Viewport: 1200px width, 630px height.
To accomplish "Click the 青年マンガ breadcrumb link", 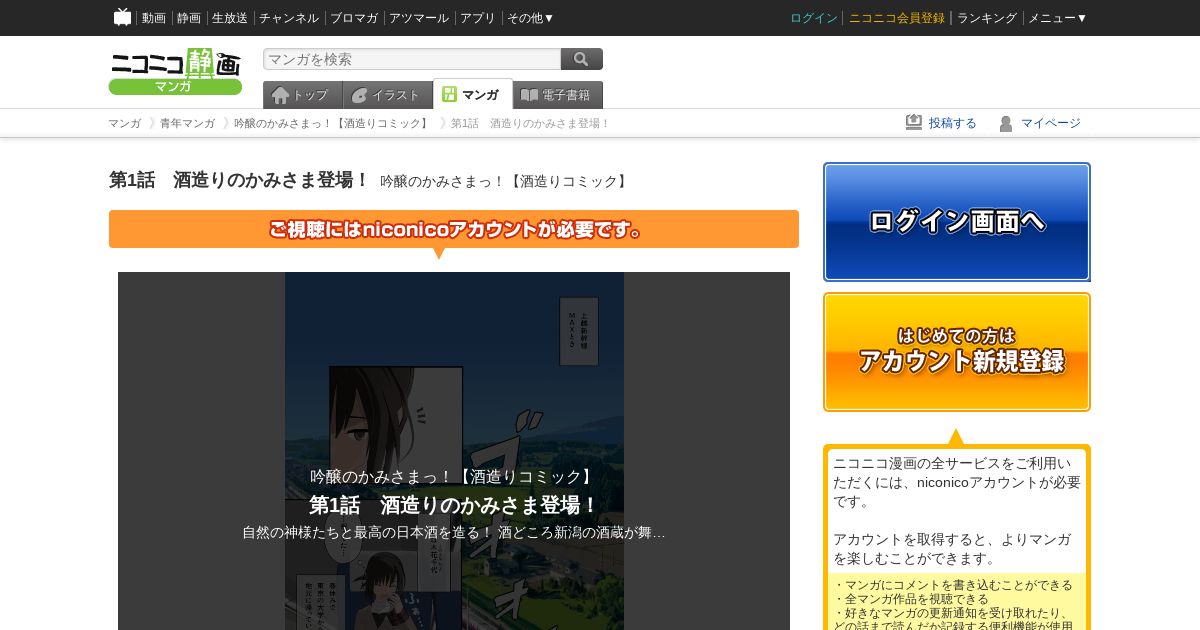I will 187,123.
